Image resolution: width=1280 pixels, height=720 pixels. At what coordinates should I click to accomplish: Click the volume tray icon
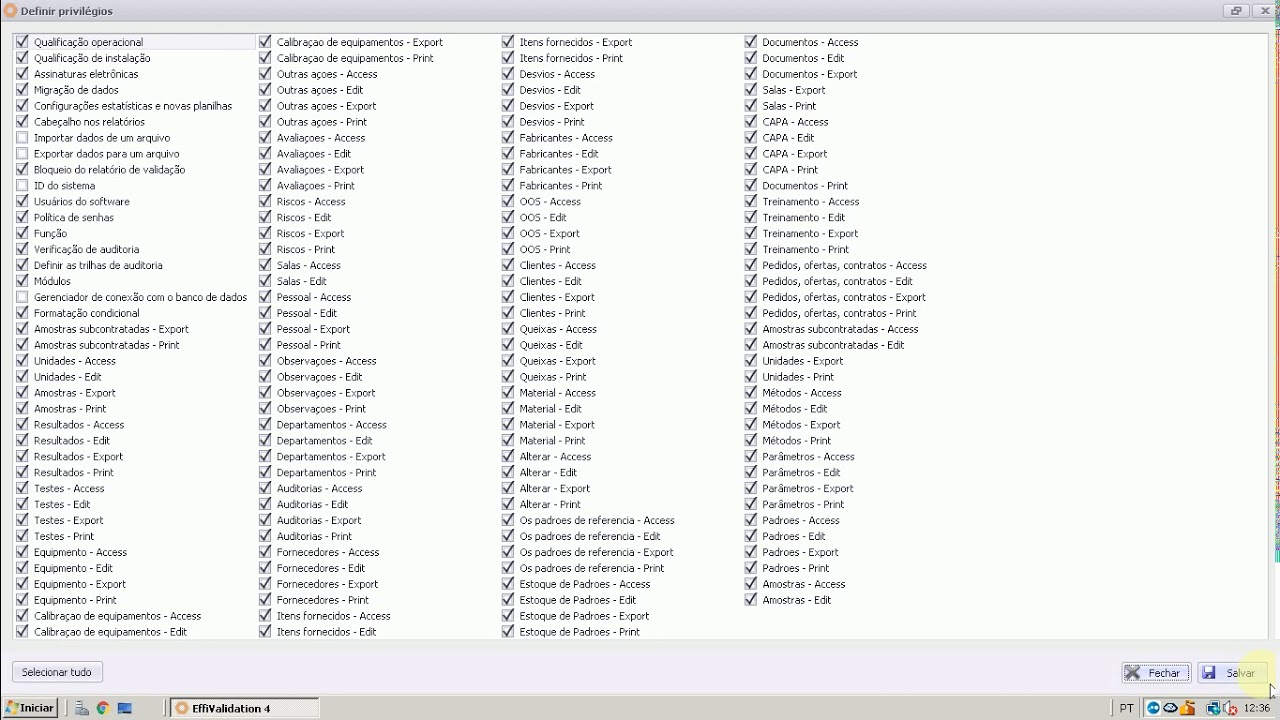(1230, 708)
